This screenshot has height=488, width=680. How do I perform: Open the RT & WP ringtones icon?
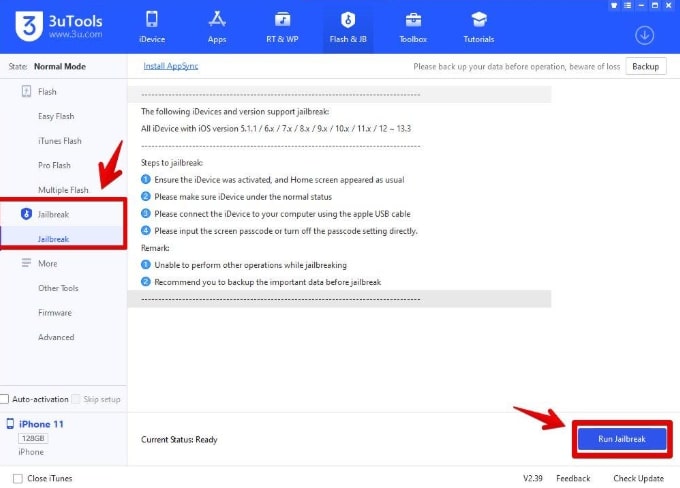pos(282,20)
